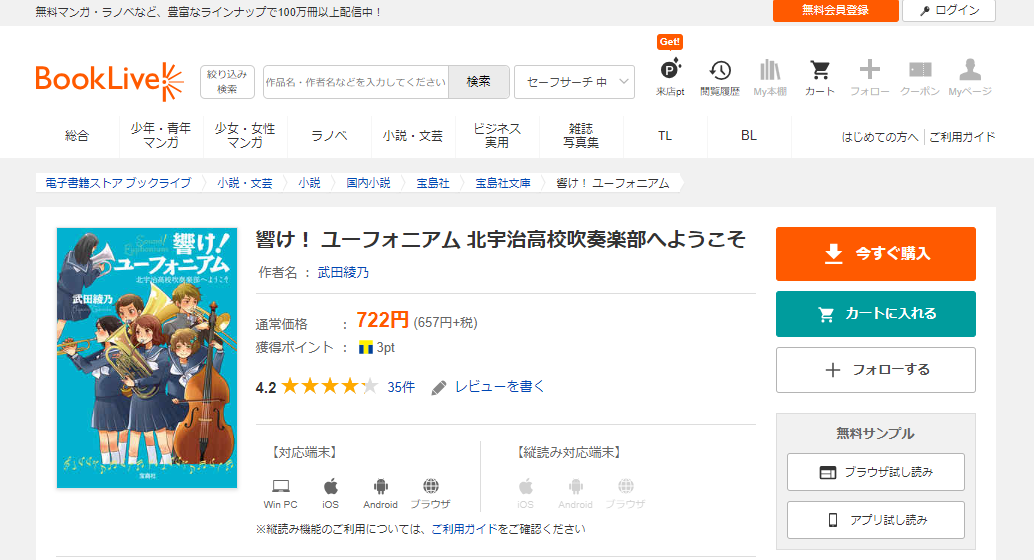Image resolution: width=1034 pixels, height=560 pixels.
Task: Click the iOS icon under 対応端末
Action: (330, 487)
